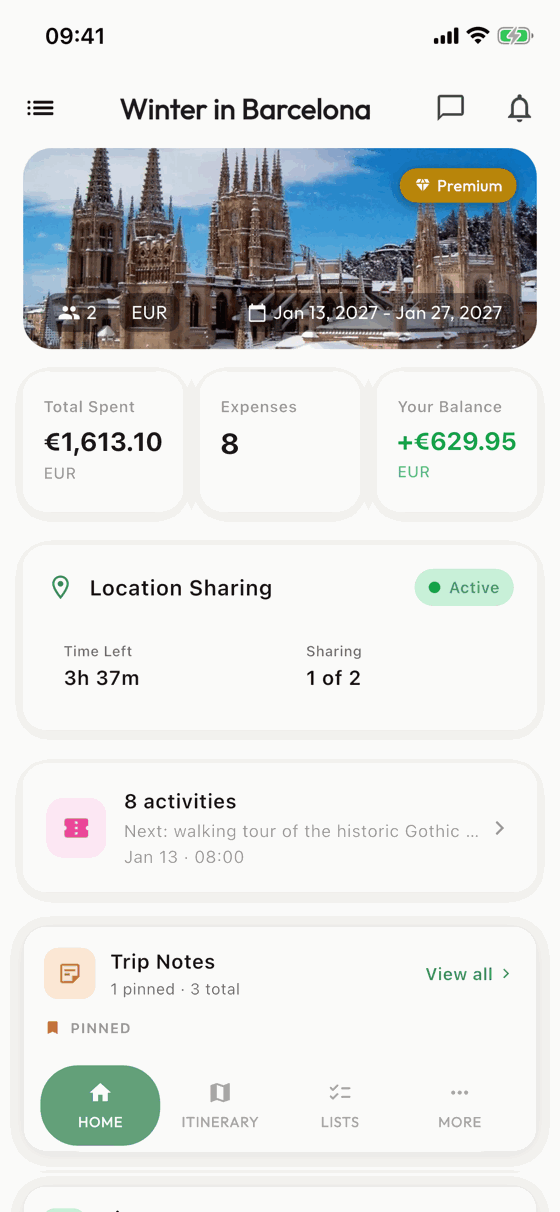Tap the members people icon on banner
The height and width of the screenshot is (1212, 560).
click(x=69, y=313)
